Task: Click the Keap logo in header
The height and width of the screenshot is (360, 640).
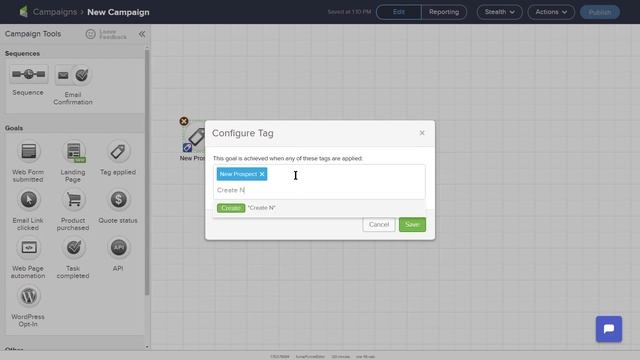Action: tap(24, 11)
